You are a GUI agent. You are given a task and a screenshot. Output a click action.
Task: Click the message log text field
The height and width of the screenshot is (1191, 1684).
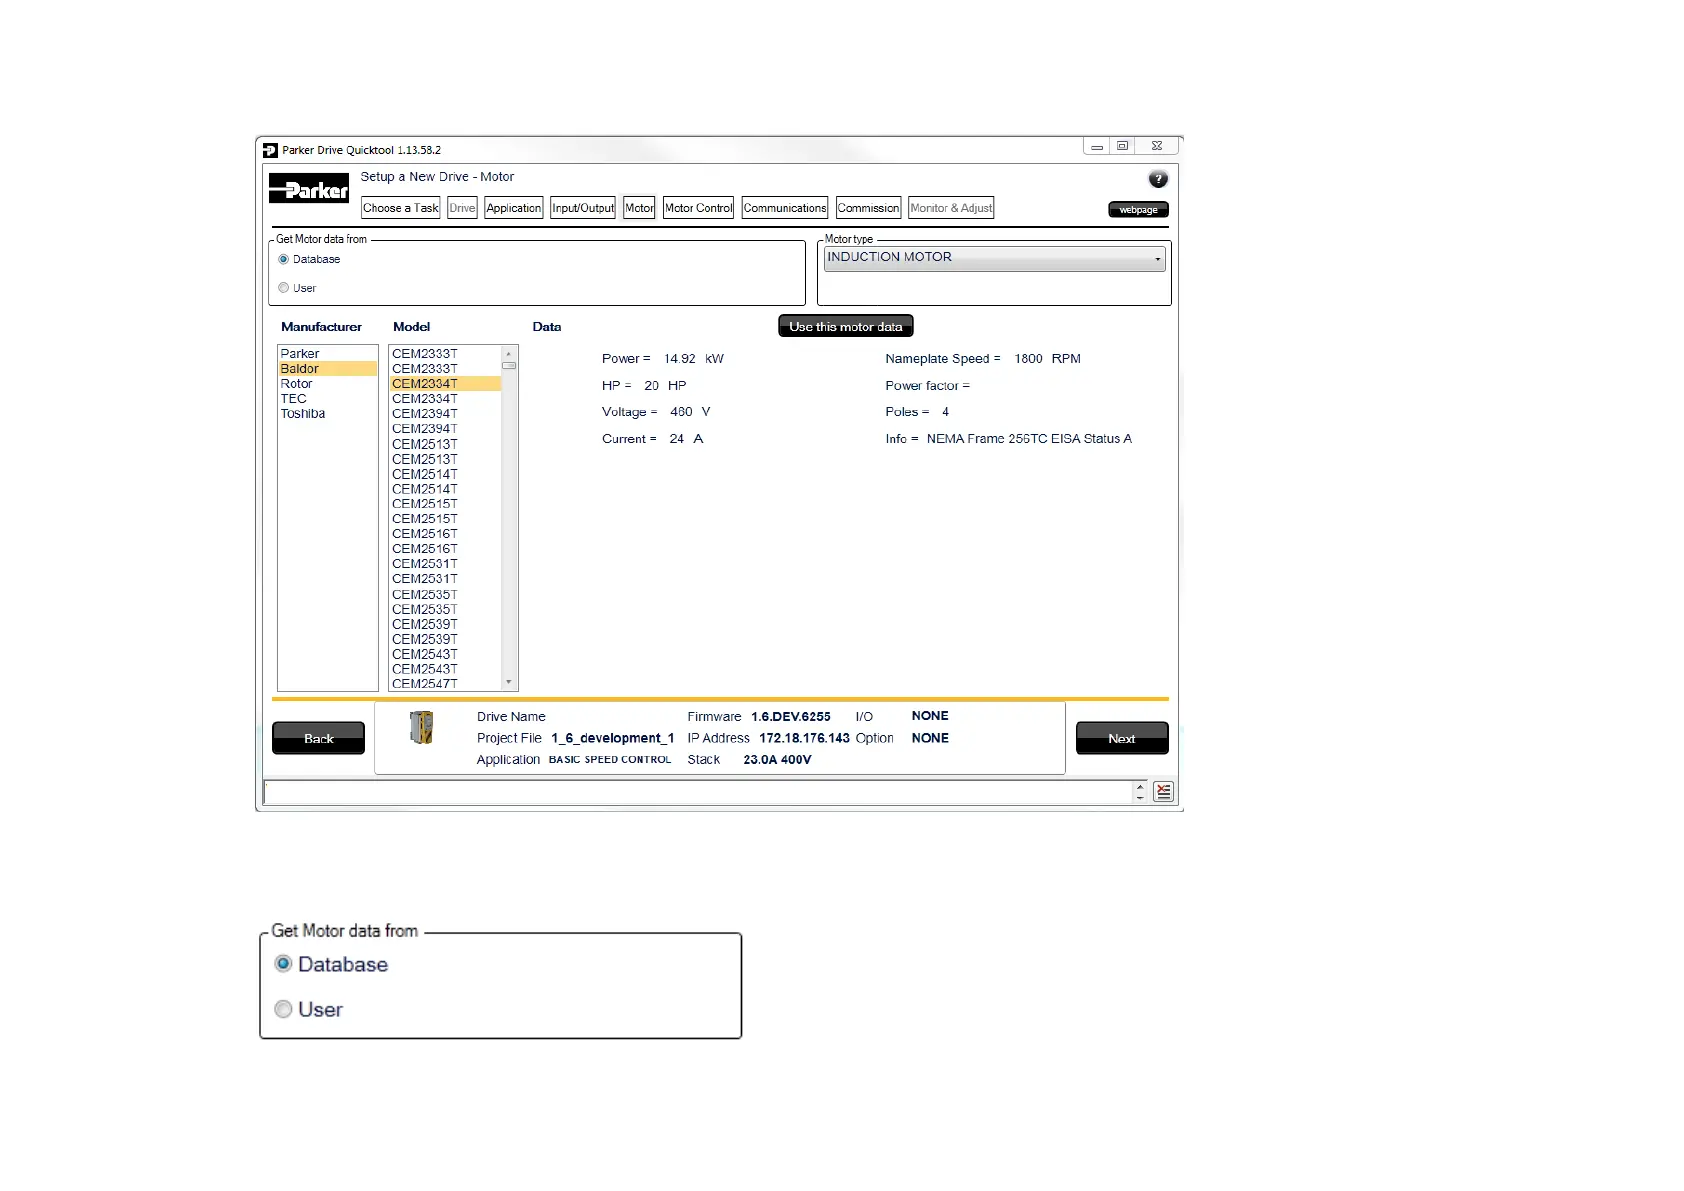(697, 792)
